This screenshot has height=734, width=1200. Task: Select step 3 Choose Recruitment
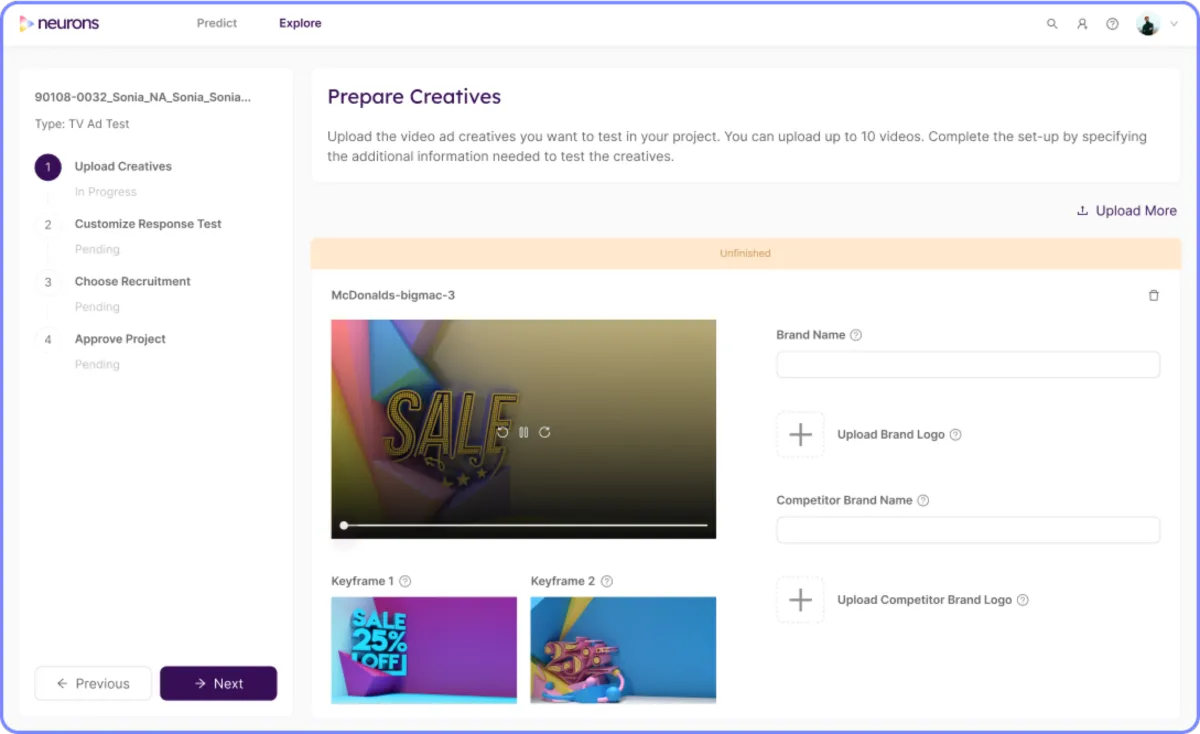tap(132, 281)
